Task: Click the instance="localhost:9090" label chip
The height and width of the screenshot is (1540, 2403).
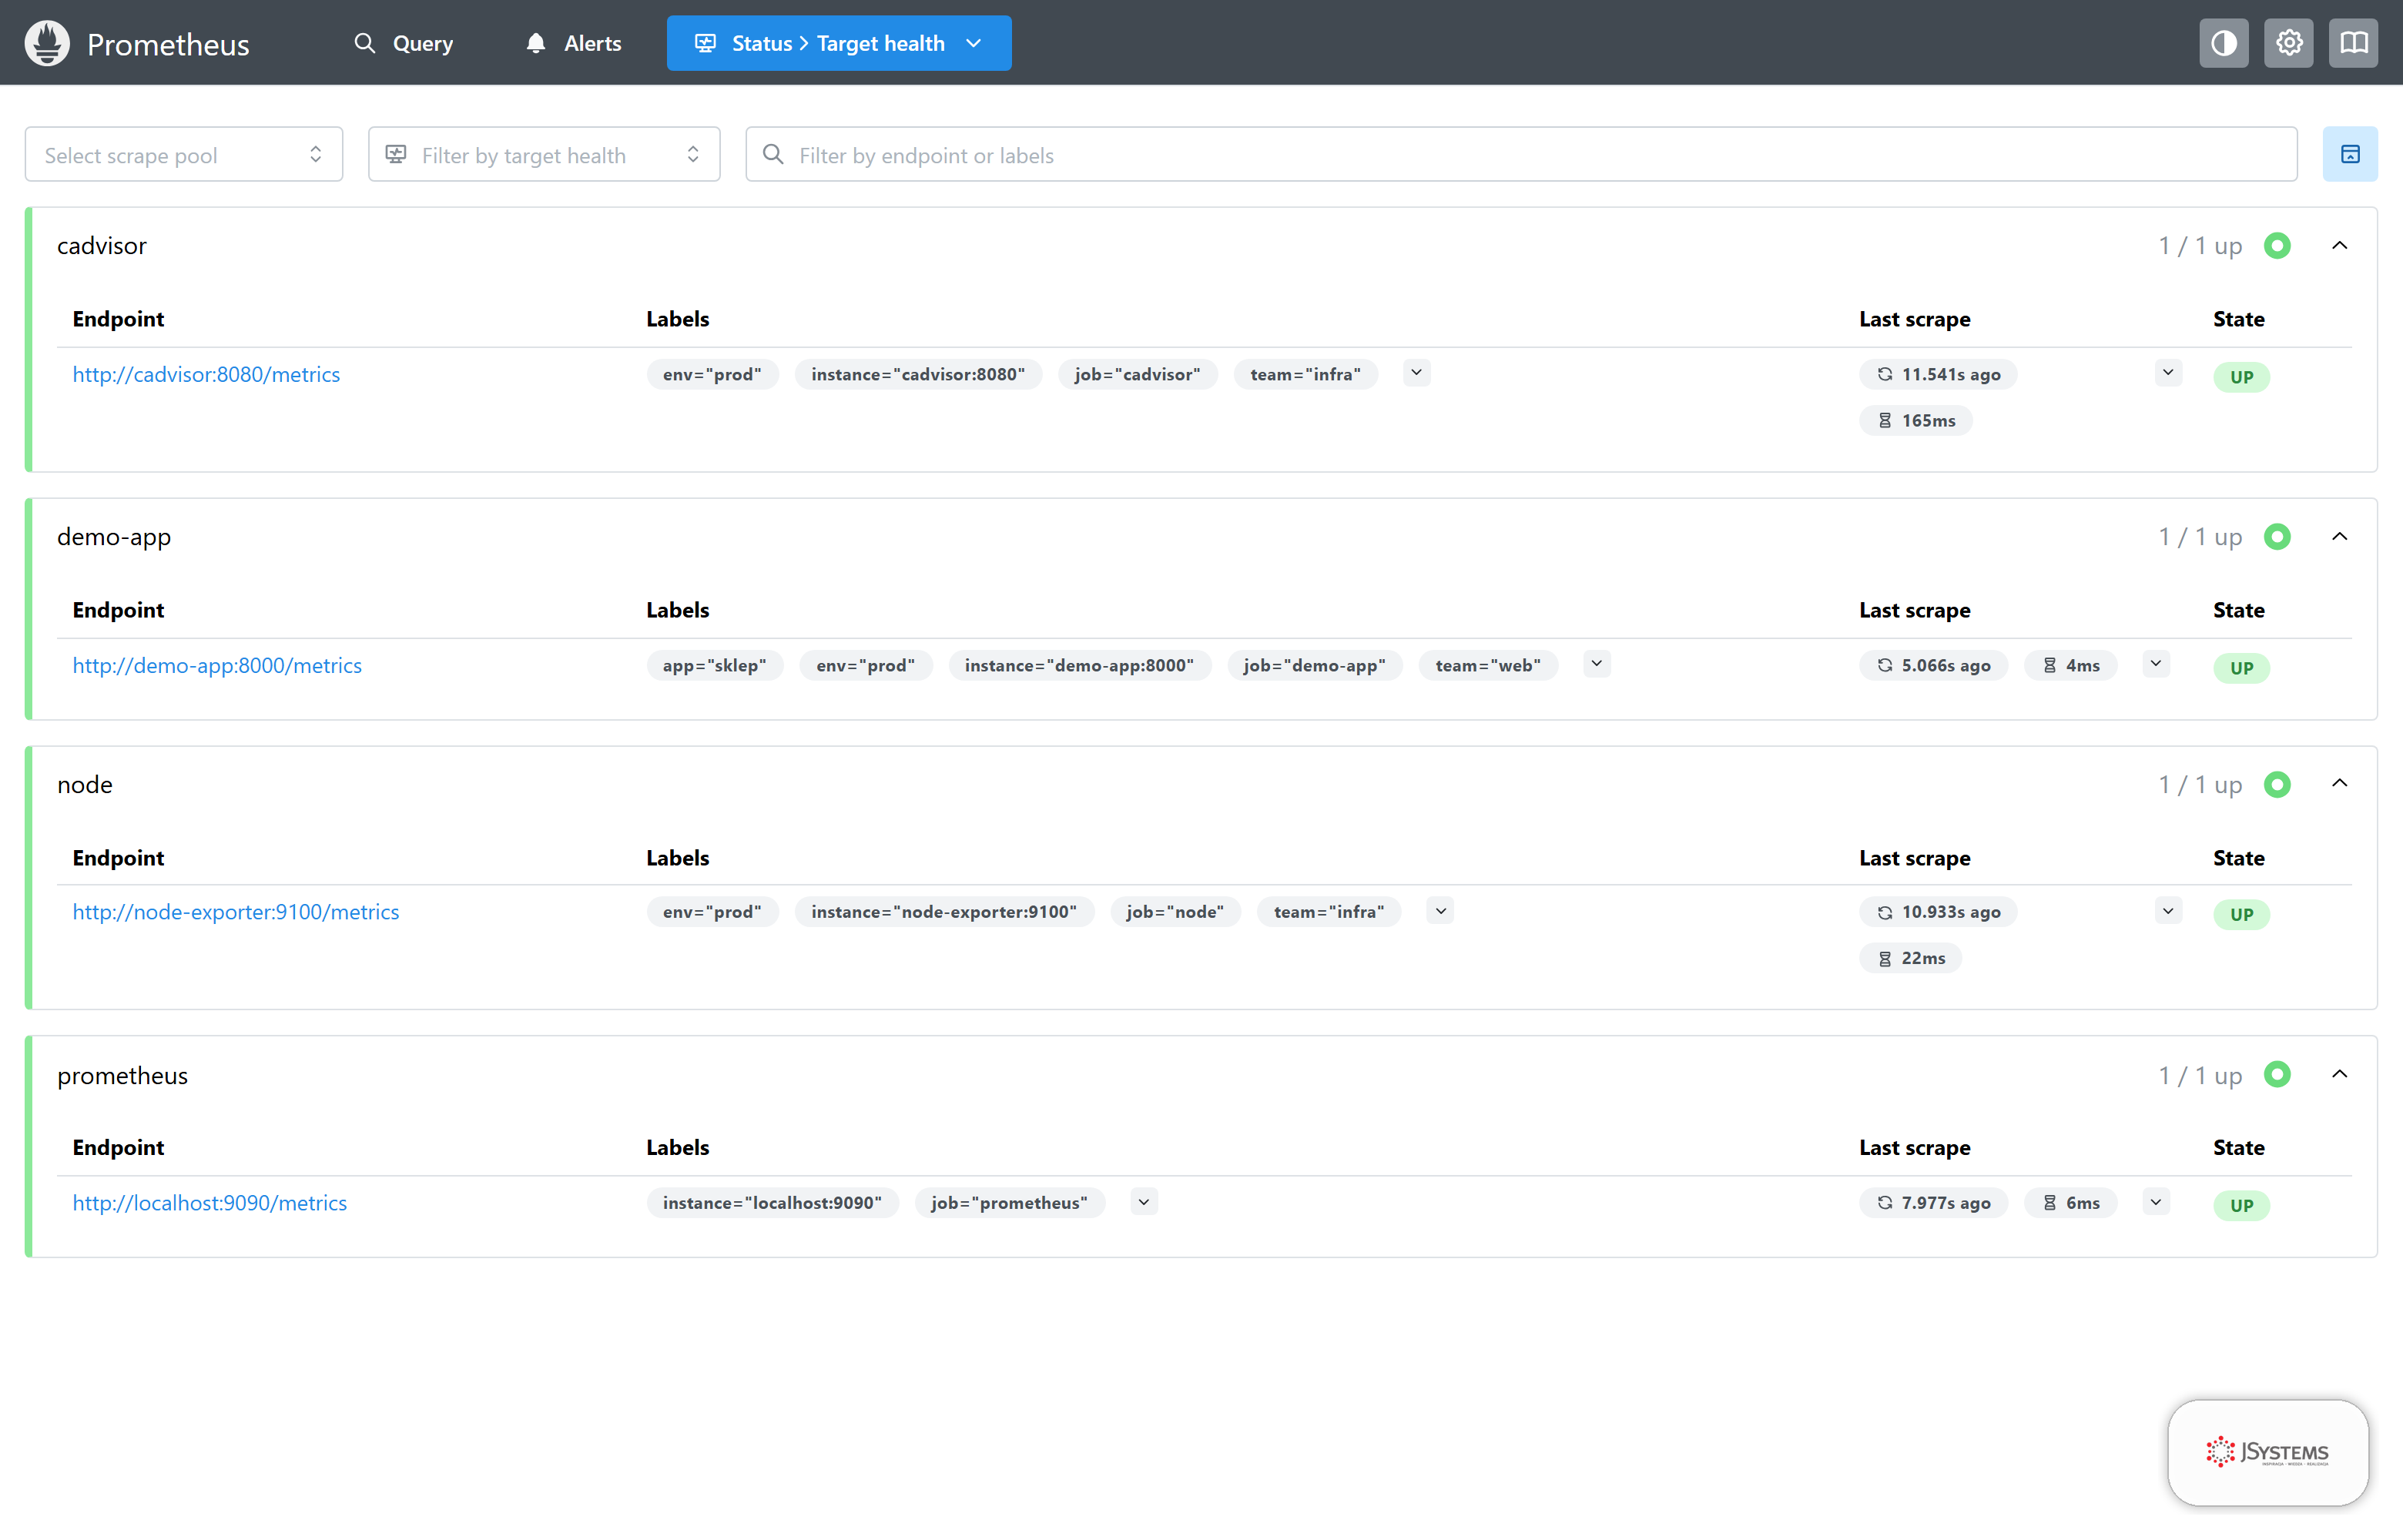Action: (772, 1203)
